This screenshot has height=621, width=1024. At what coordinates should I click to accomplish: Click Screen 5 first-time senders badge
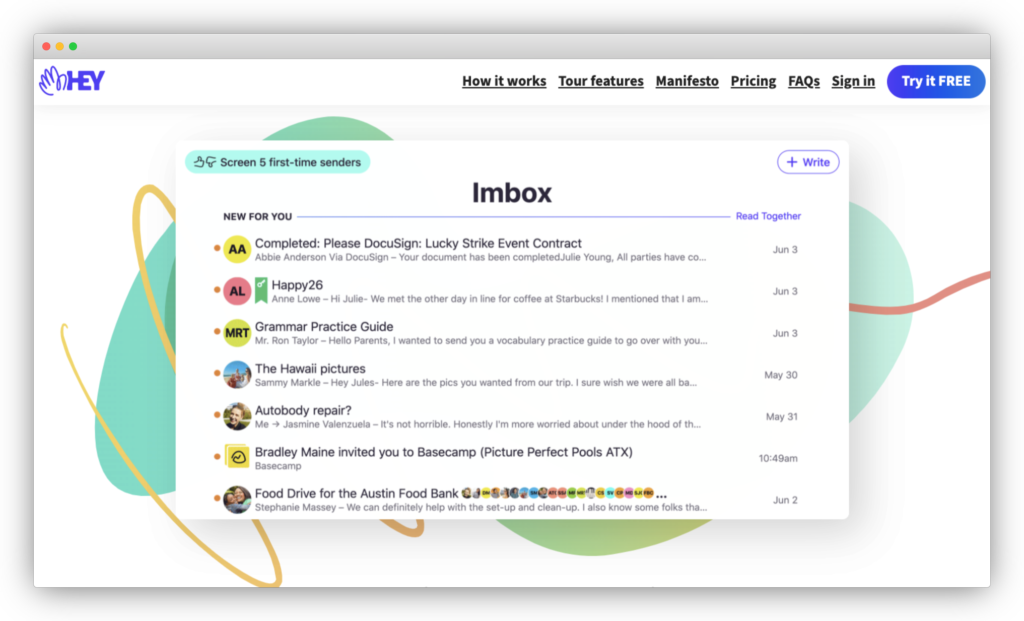pos(277,162)
